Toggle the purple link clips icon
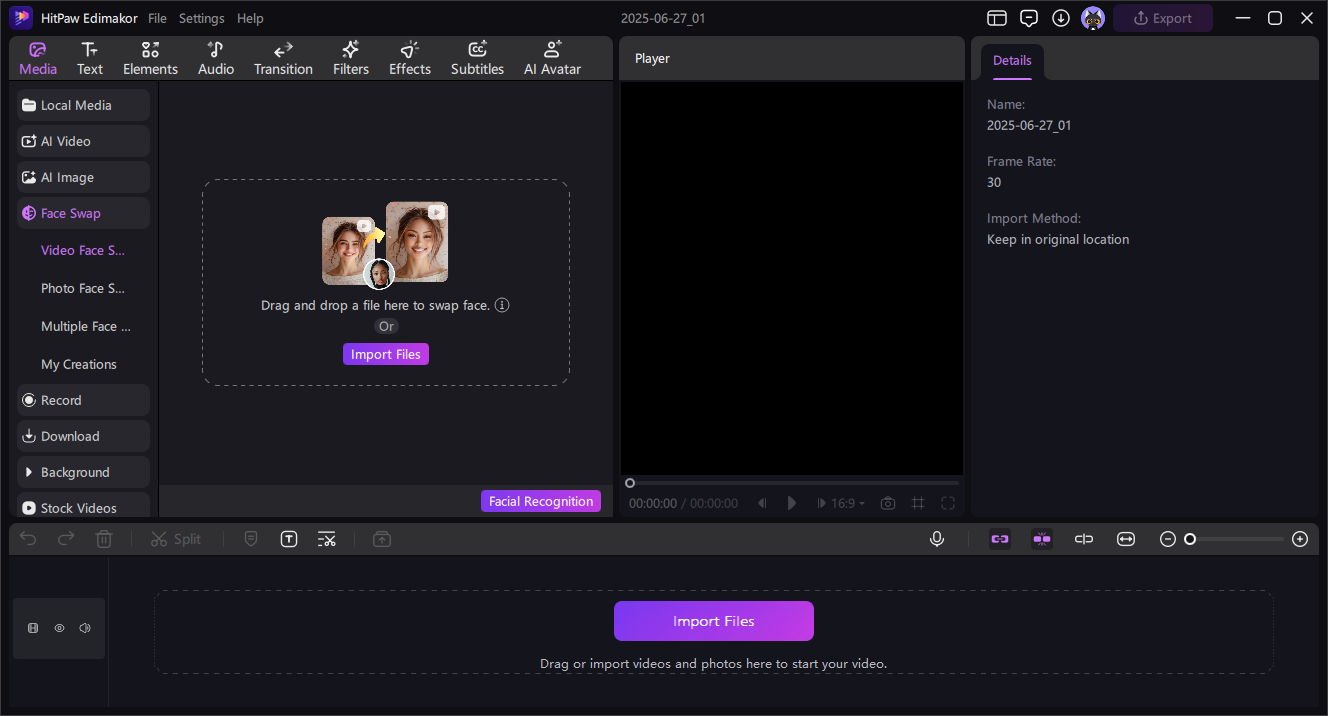This screenshot has width=1328, height=716. [x=1000, y=539]
